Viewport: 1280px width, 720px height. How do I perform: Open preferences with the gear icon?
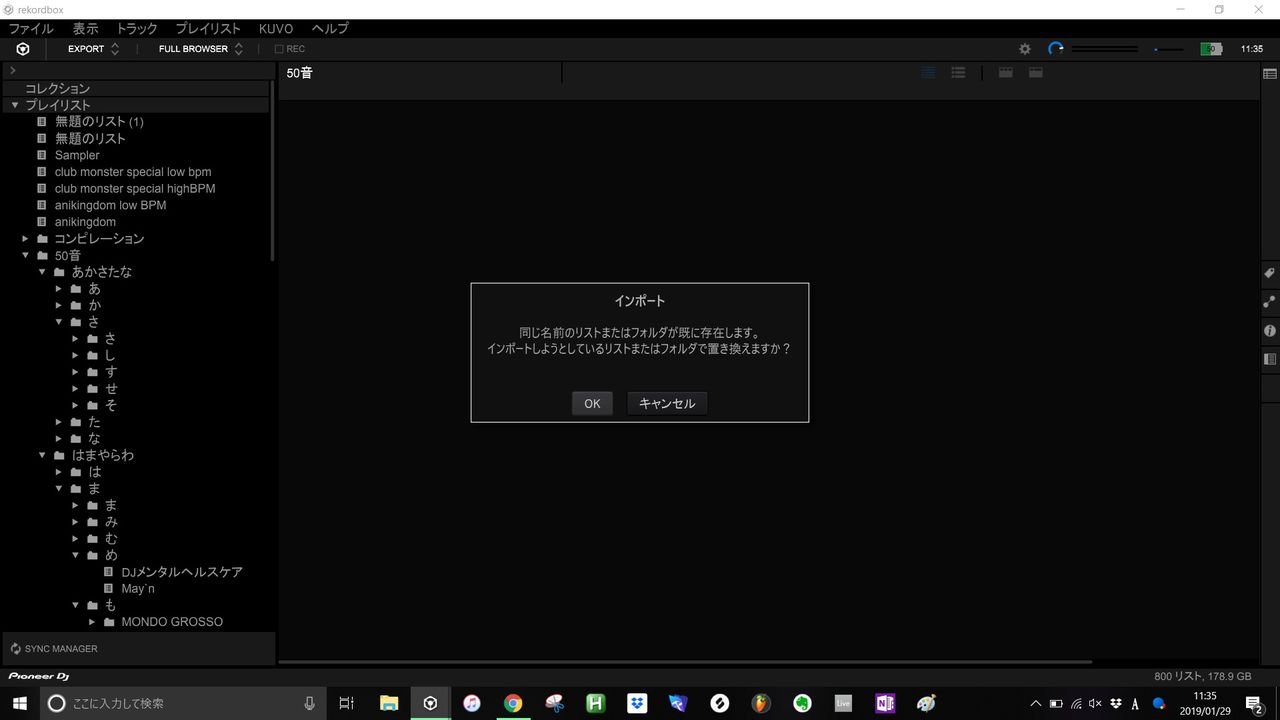point(1025,49)
